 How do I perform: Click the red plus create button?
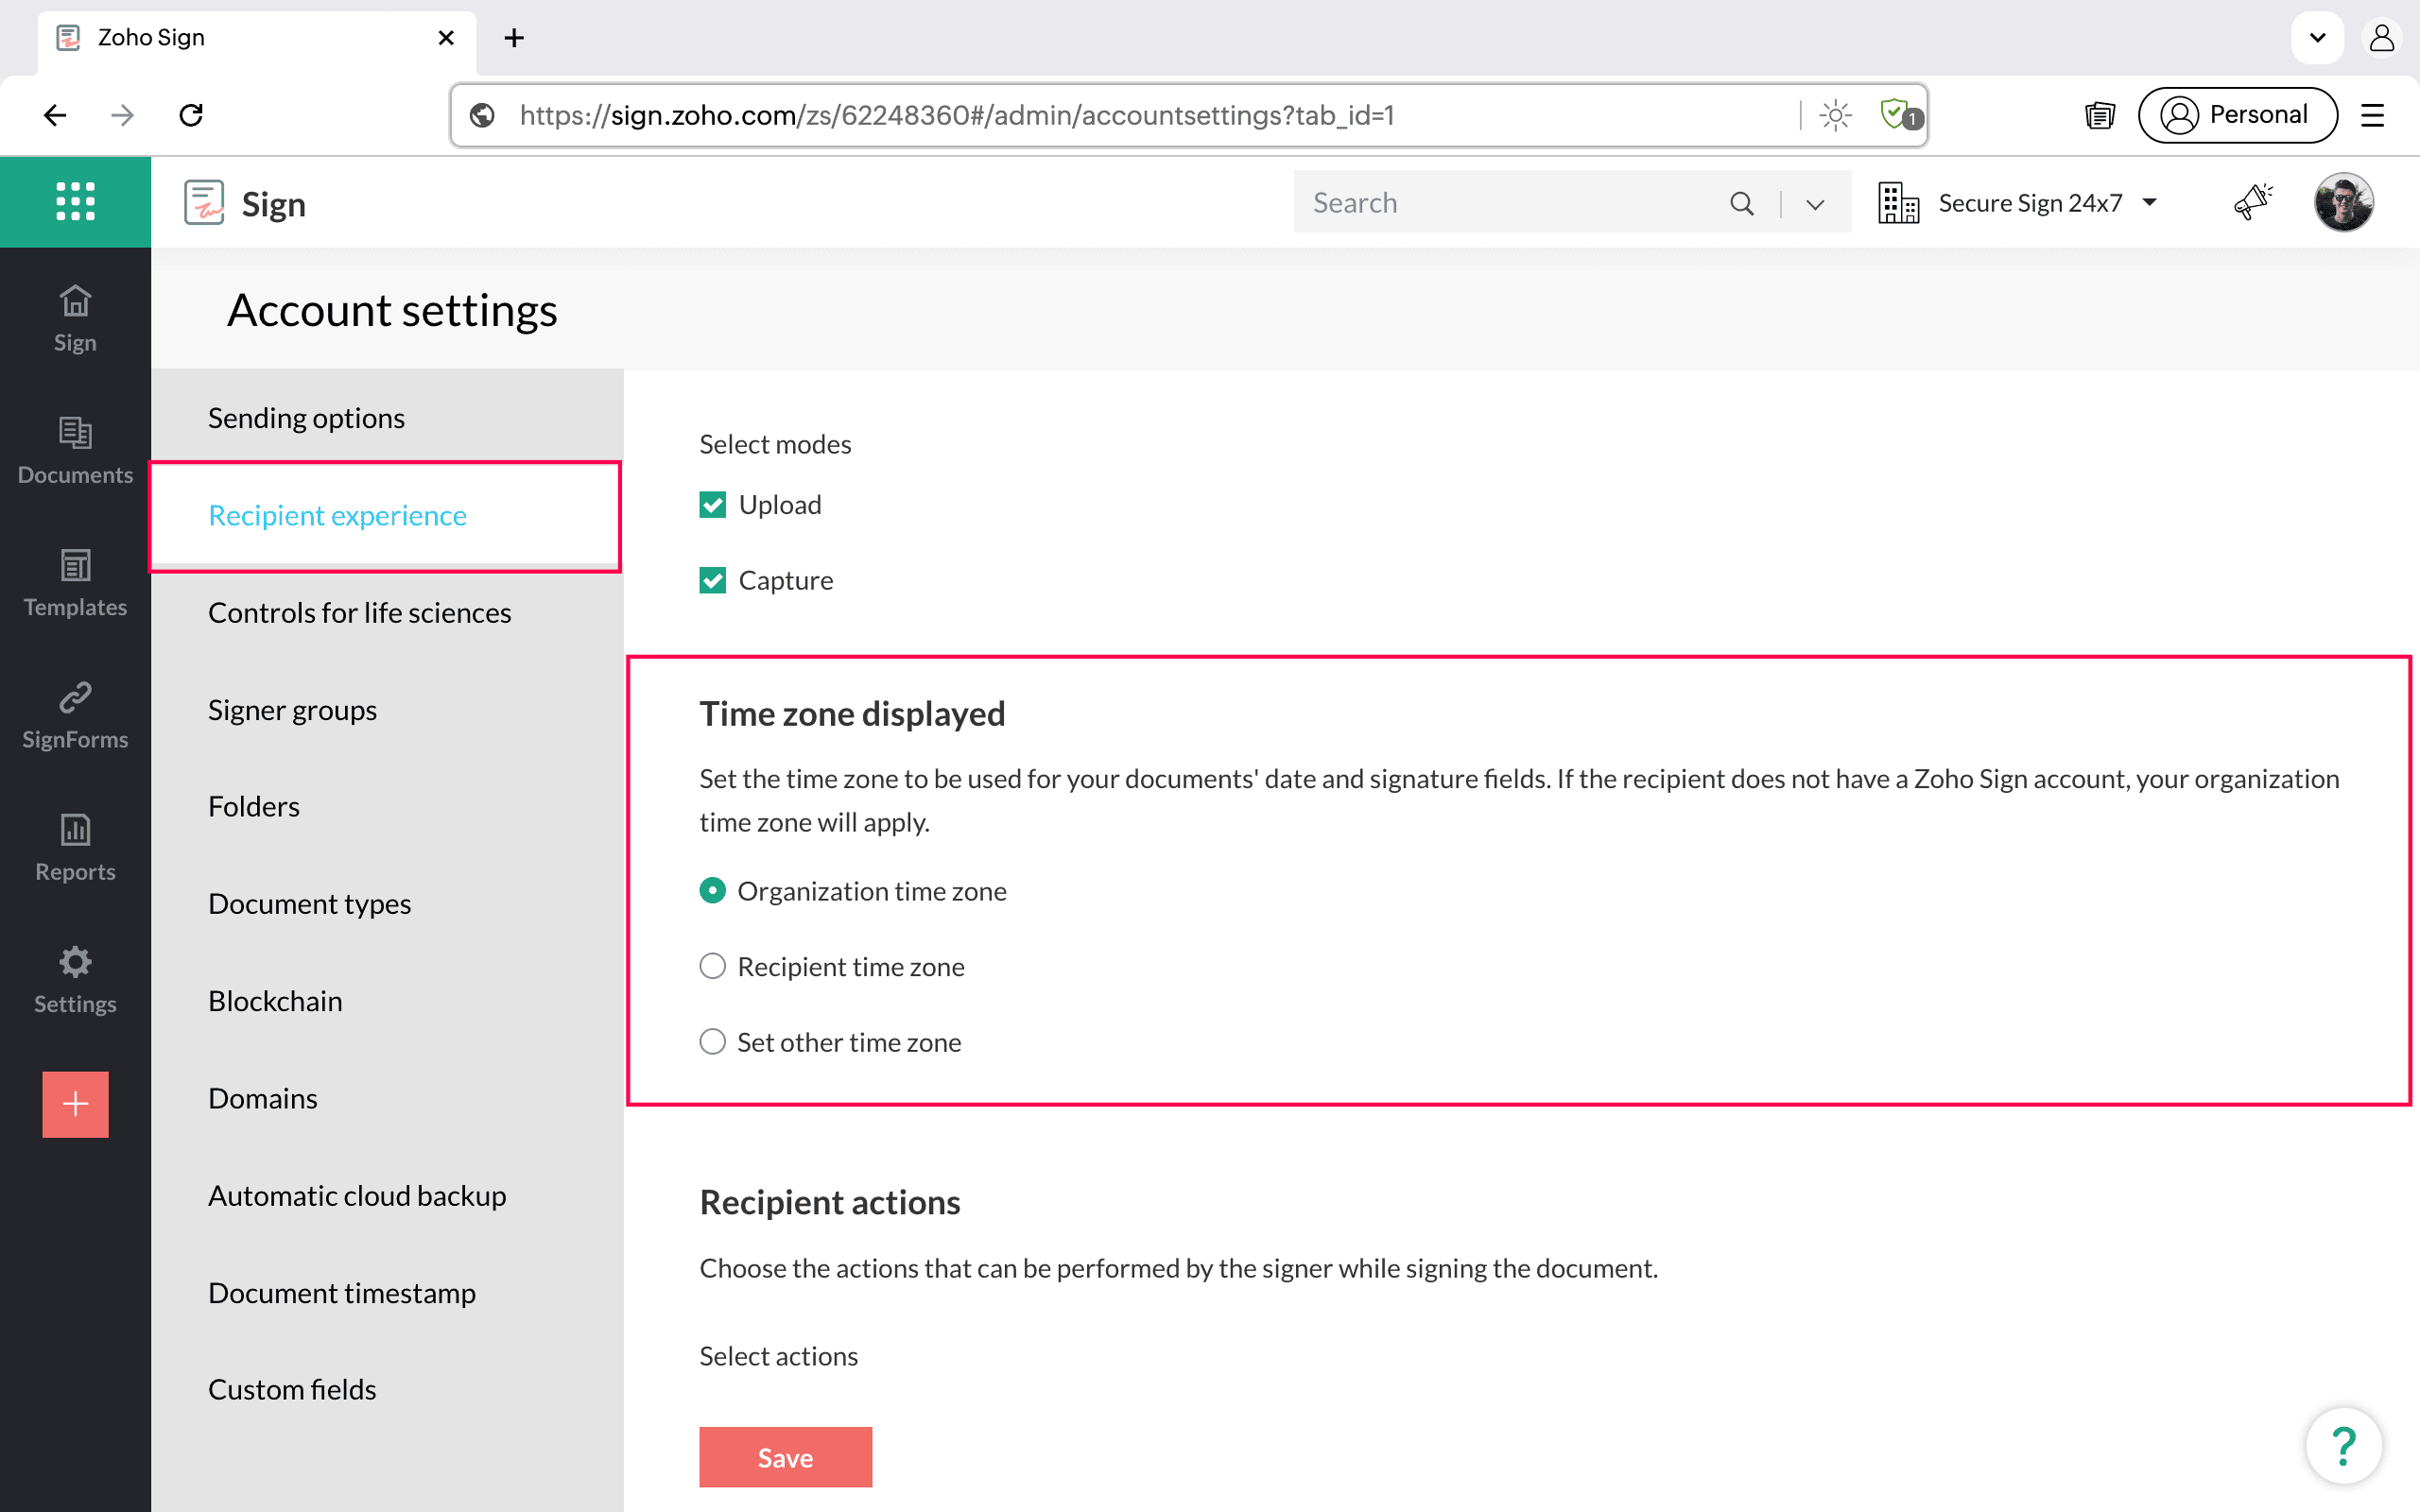75,1104
